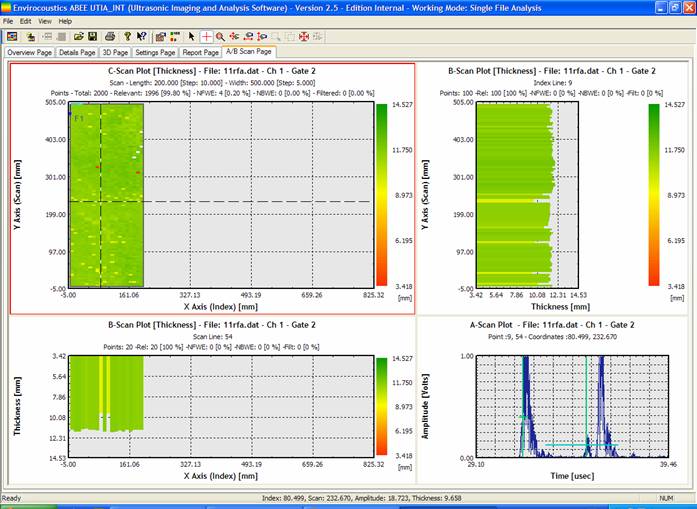Click the greyed square toolbar icon

coord(62,36)
